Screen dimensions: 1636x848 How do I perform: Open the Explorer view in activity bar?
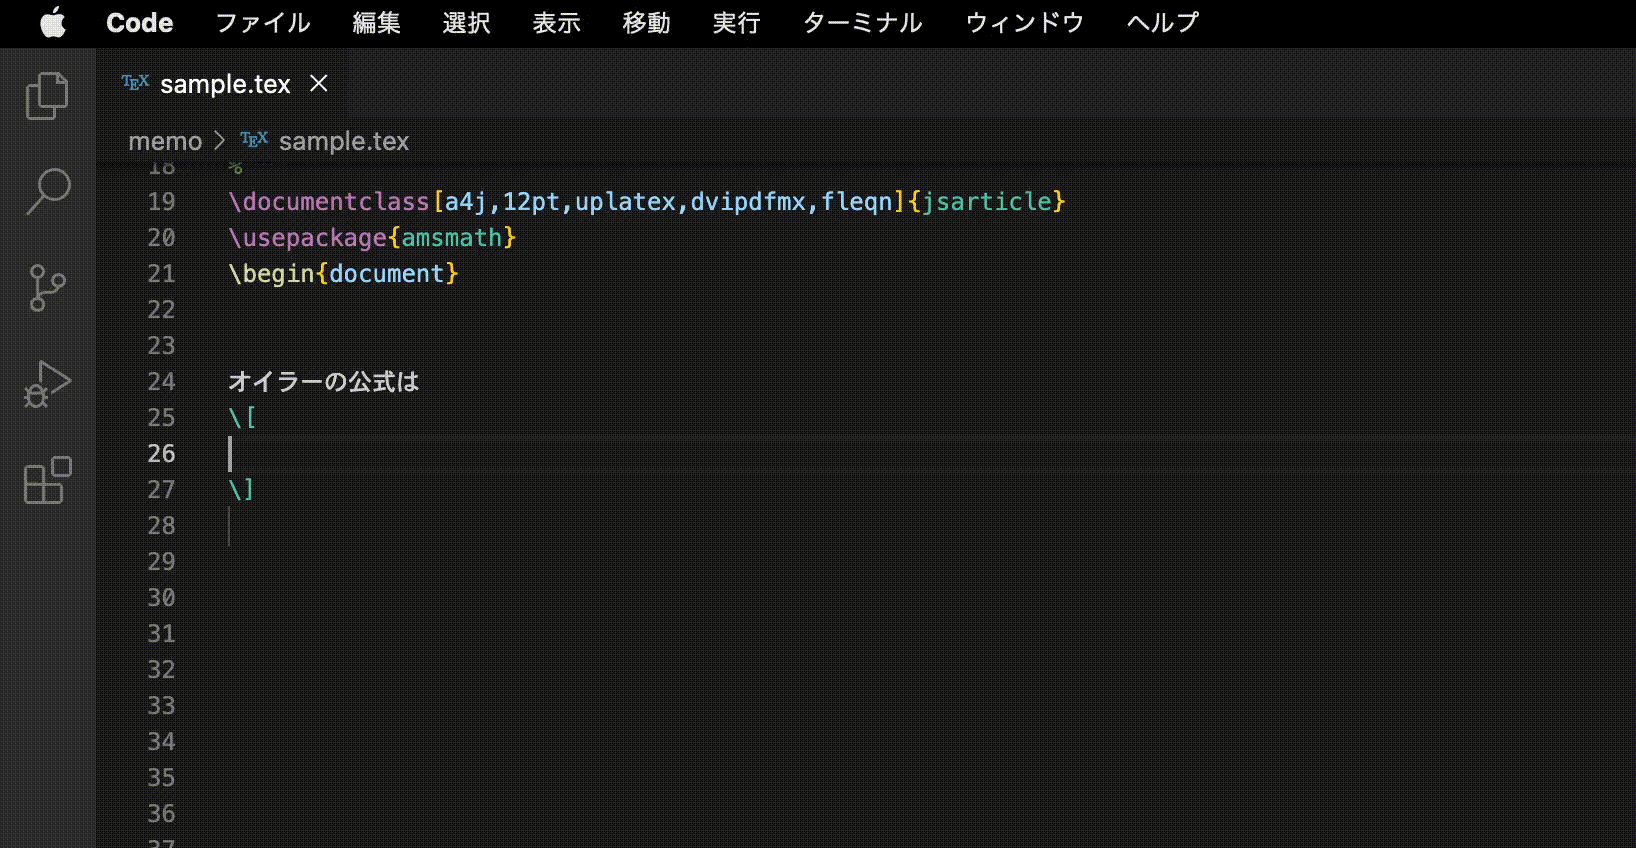(47, 96)
